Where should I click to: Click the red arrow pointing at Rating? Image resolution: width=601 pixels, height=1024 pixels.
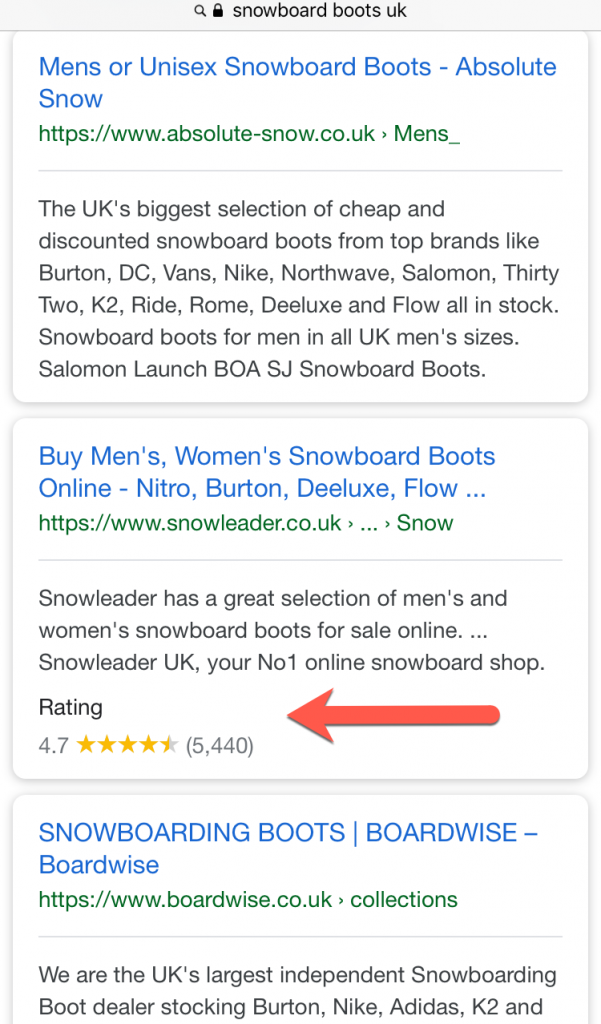point(394,715)
